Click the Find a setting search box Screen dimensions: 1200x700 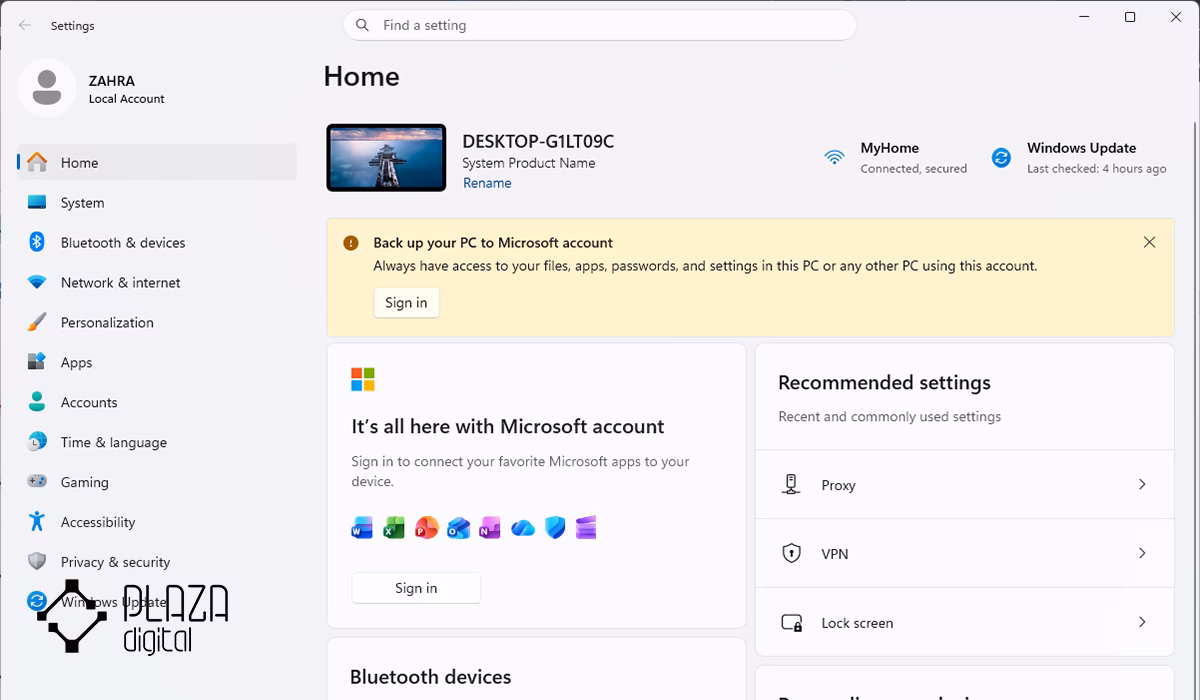(600, 25)
